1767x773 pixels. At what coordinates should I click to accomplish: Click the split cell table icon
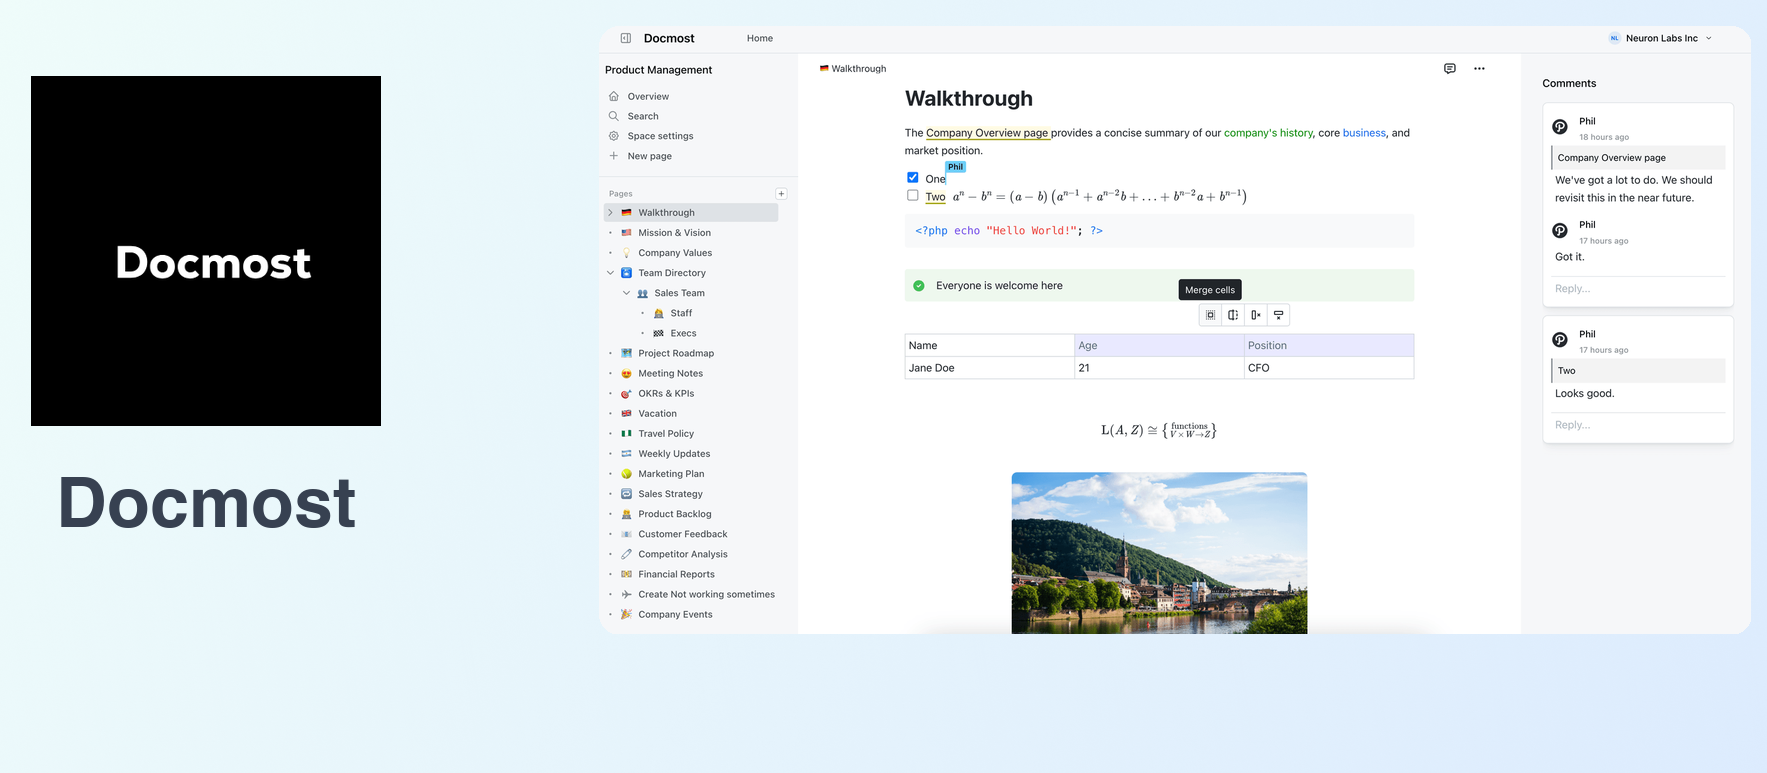click(1233, 315)
